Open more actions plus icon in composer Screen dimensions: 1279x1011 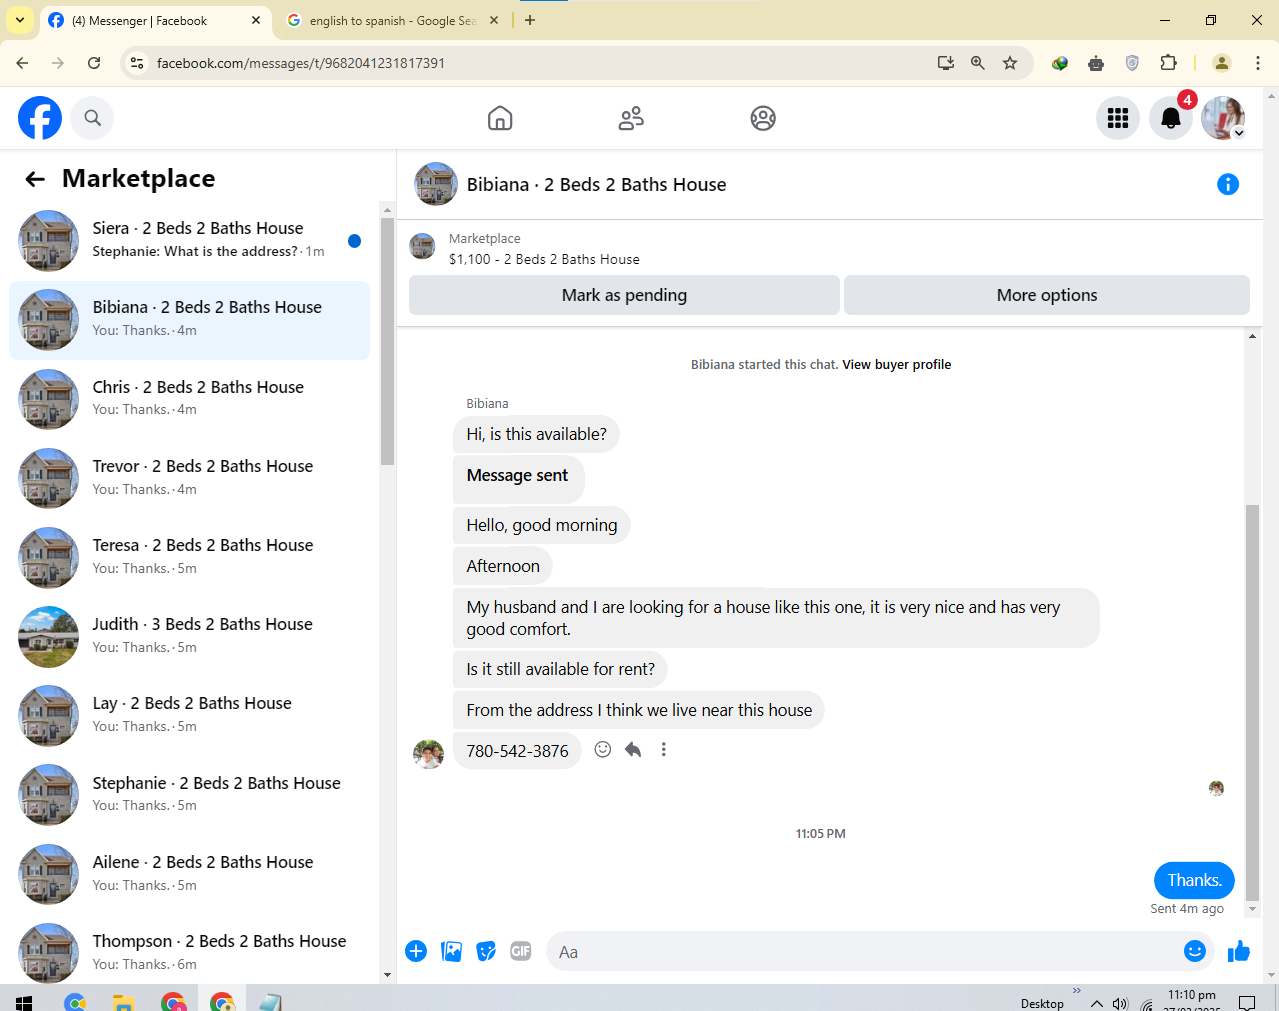pyautogui.click(x=416, y=951)
